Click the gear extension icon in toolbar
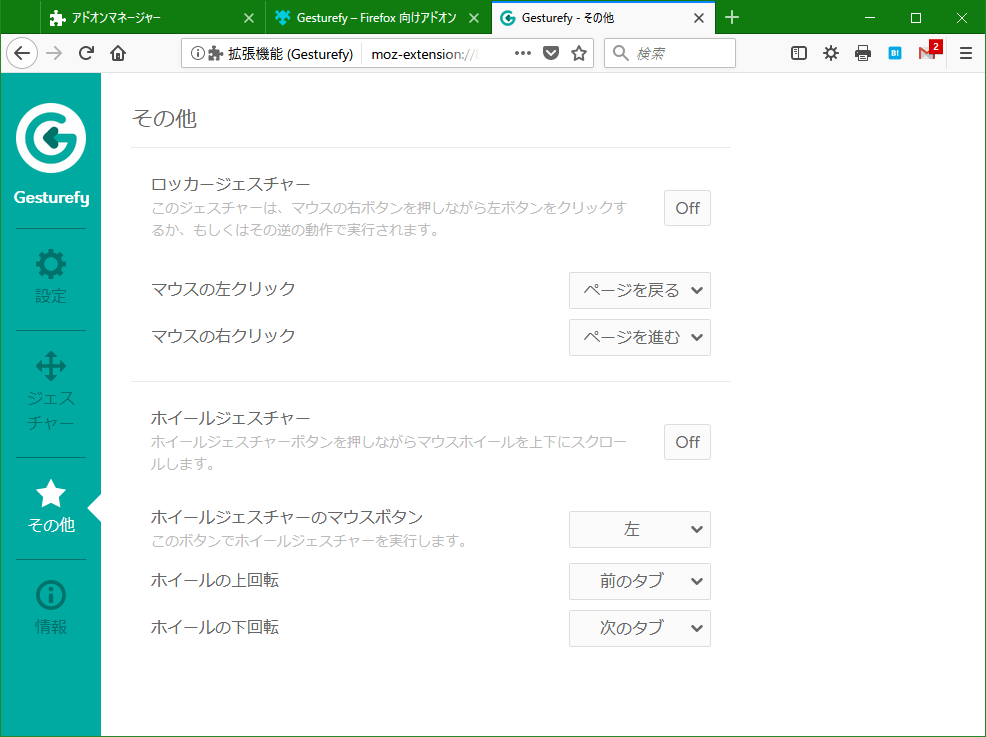 [x=831, y=53]
